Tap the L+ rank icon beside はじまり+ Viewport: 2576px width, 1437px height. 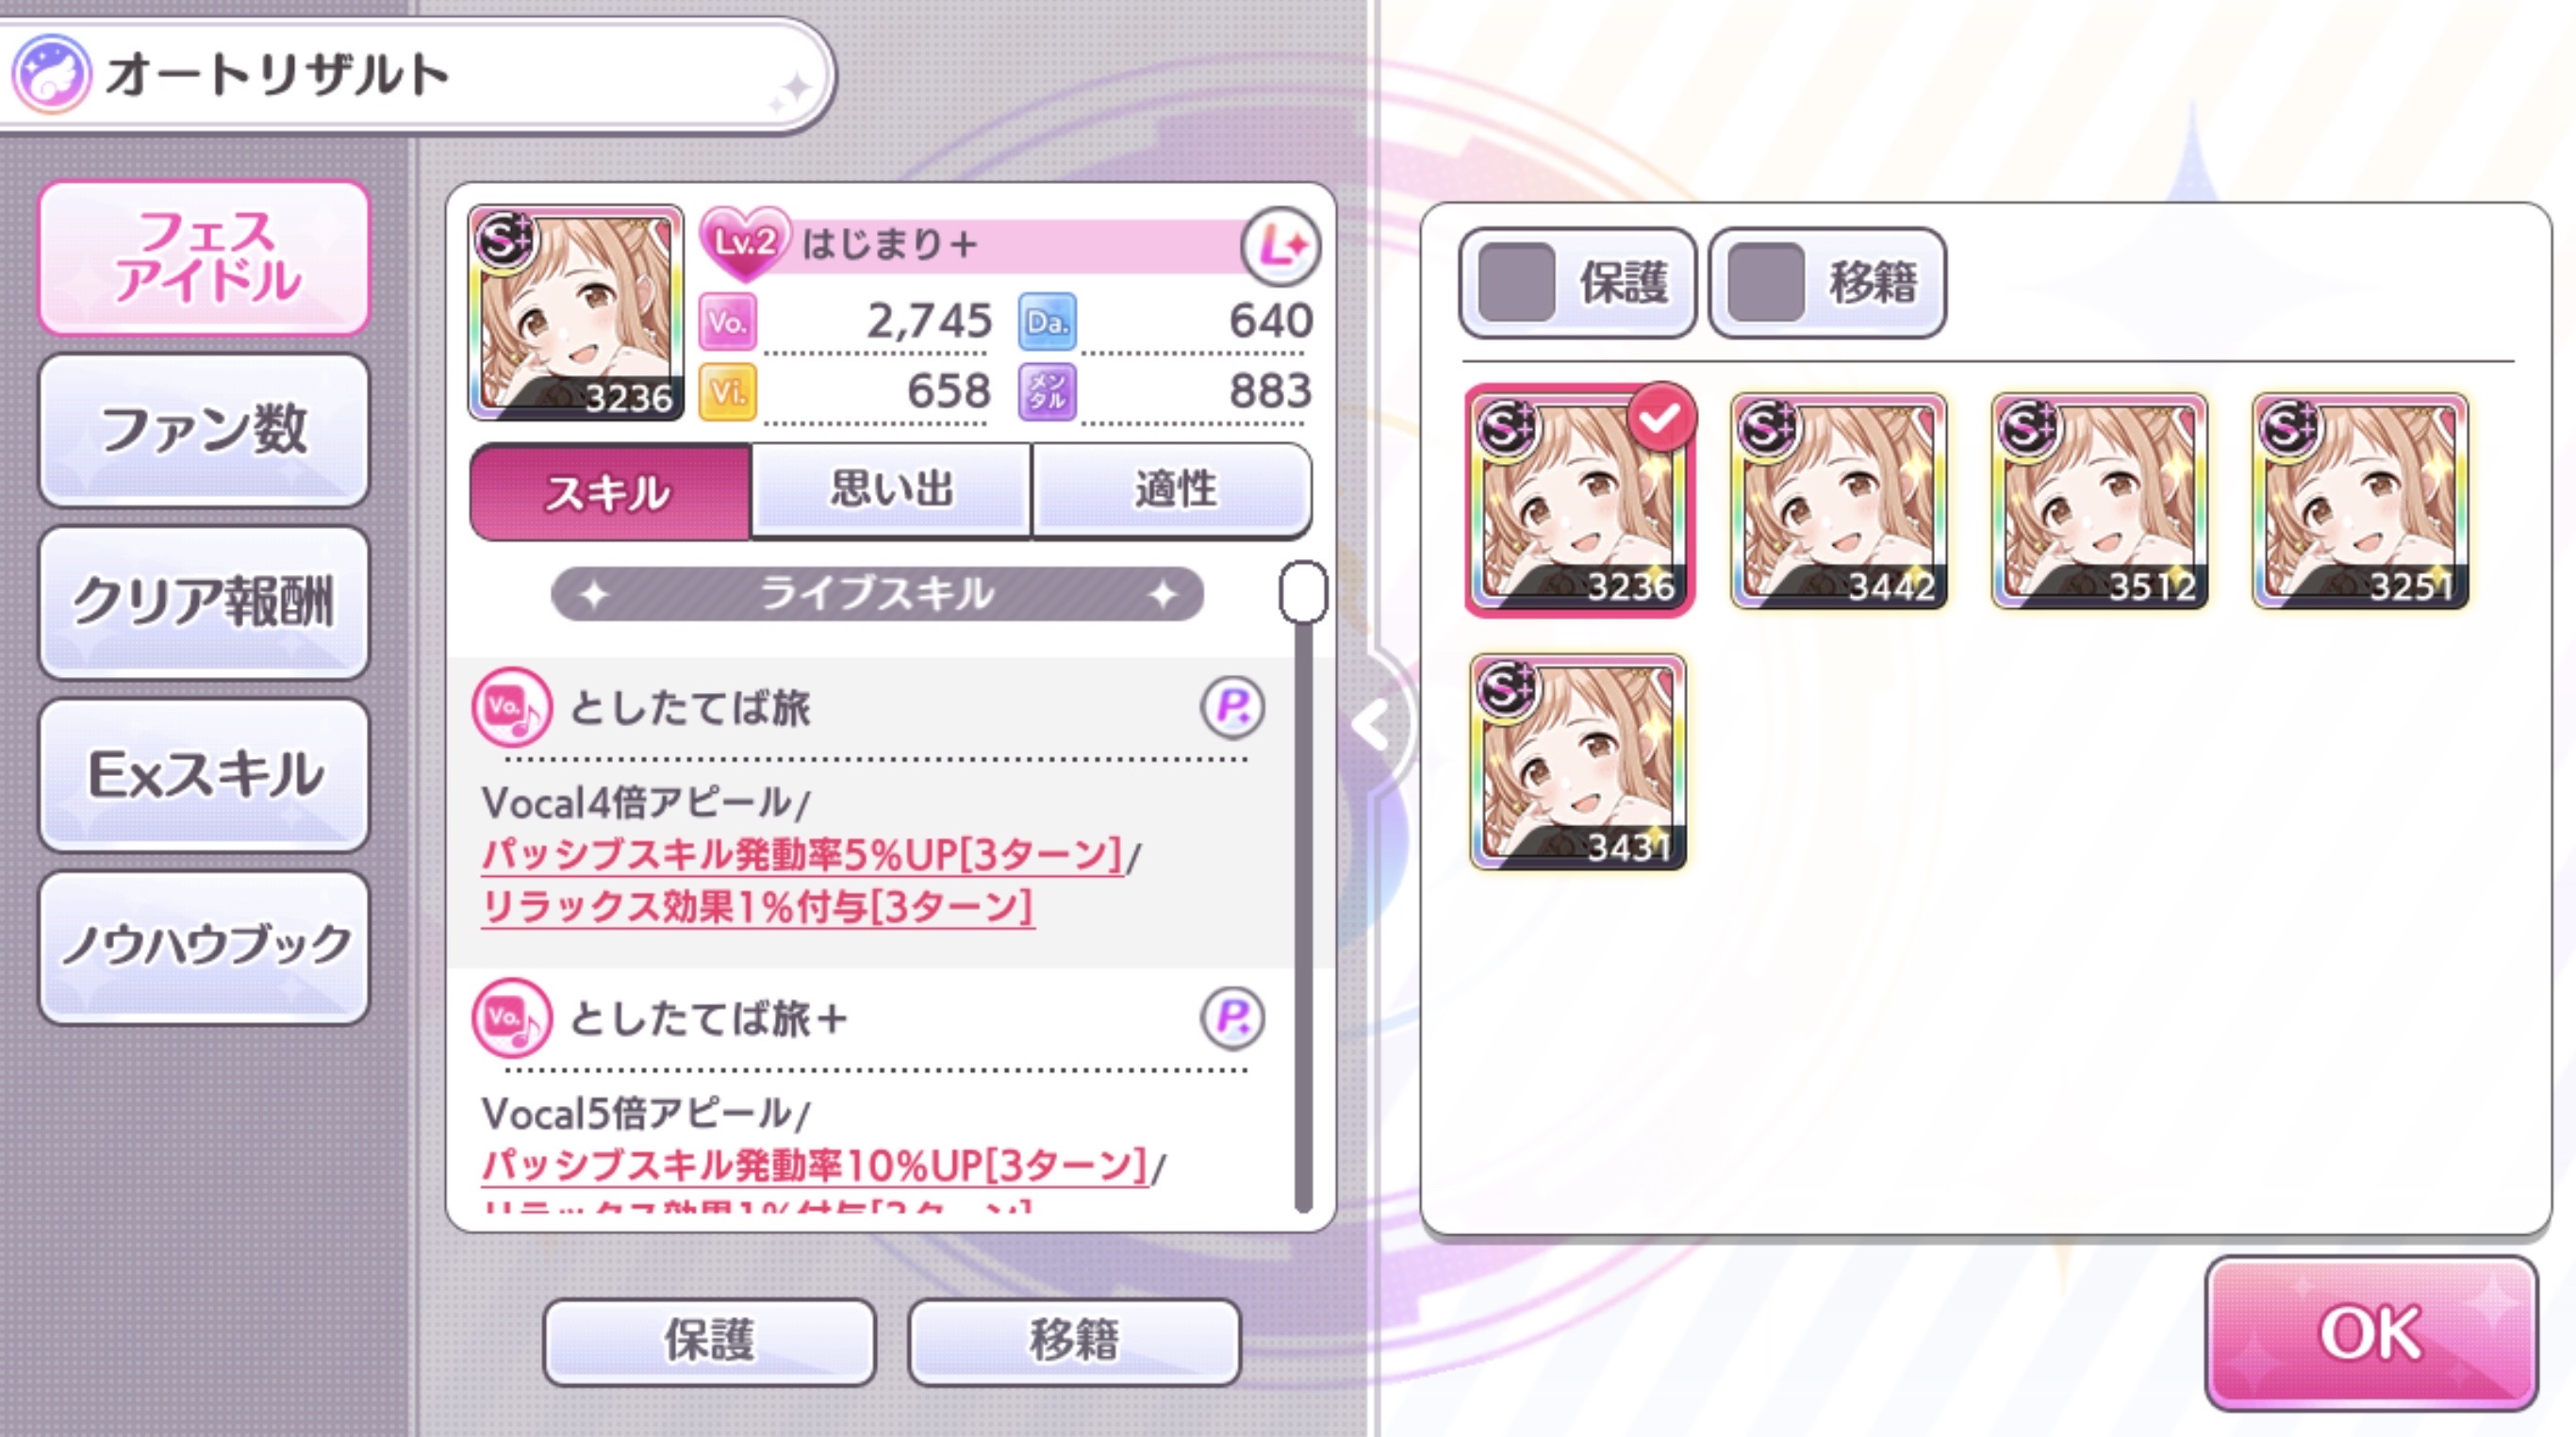click(x=1280, y=245)
